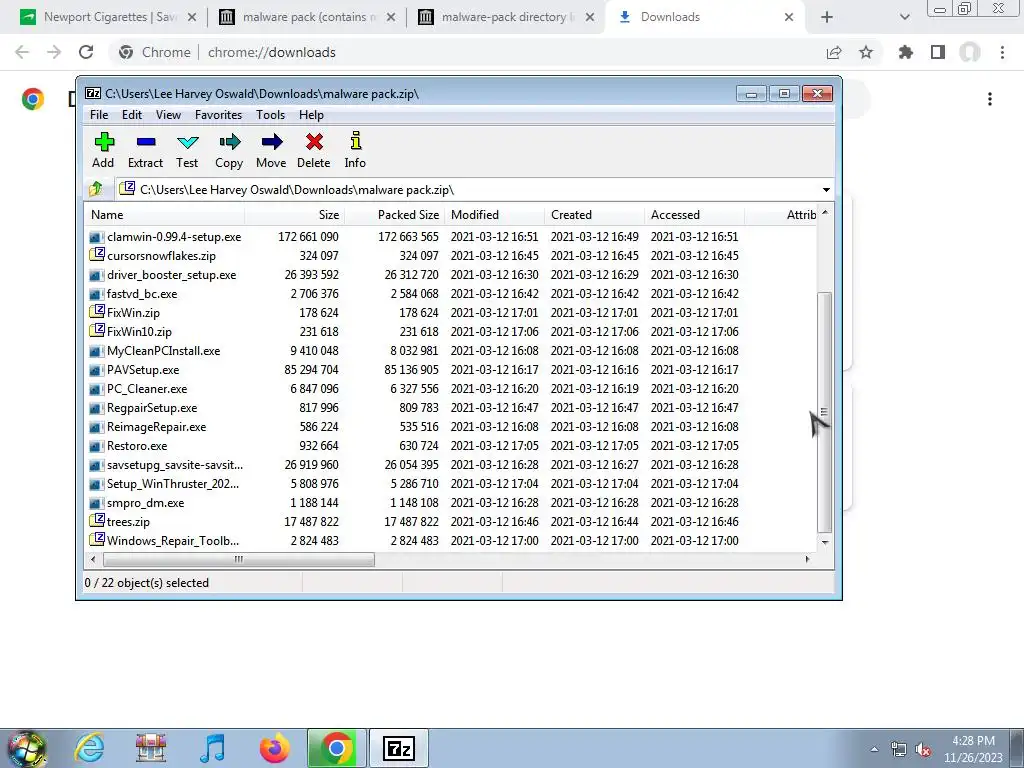Viewport: 1024px width, 768px height.
Task: Reload the Chrome downloads page
Action: [x=86, y=52]
